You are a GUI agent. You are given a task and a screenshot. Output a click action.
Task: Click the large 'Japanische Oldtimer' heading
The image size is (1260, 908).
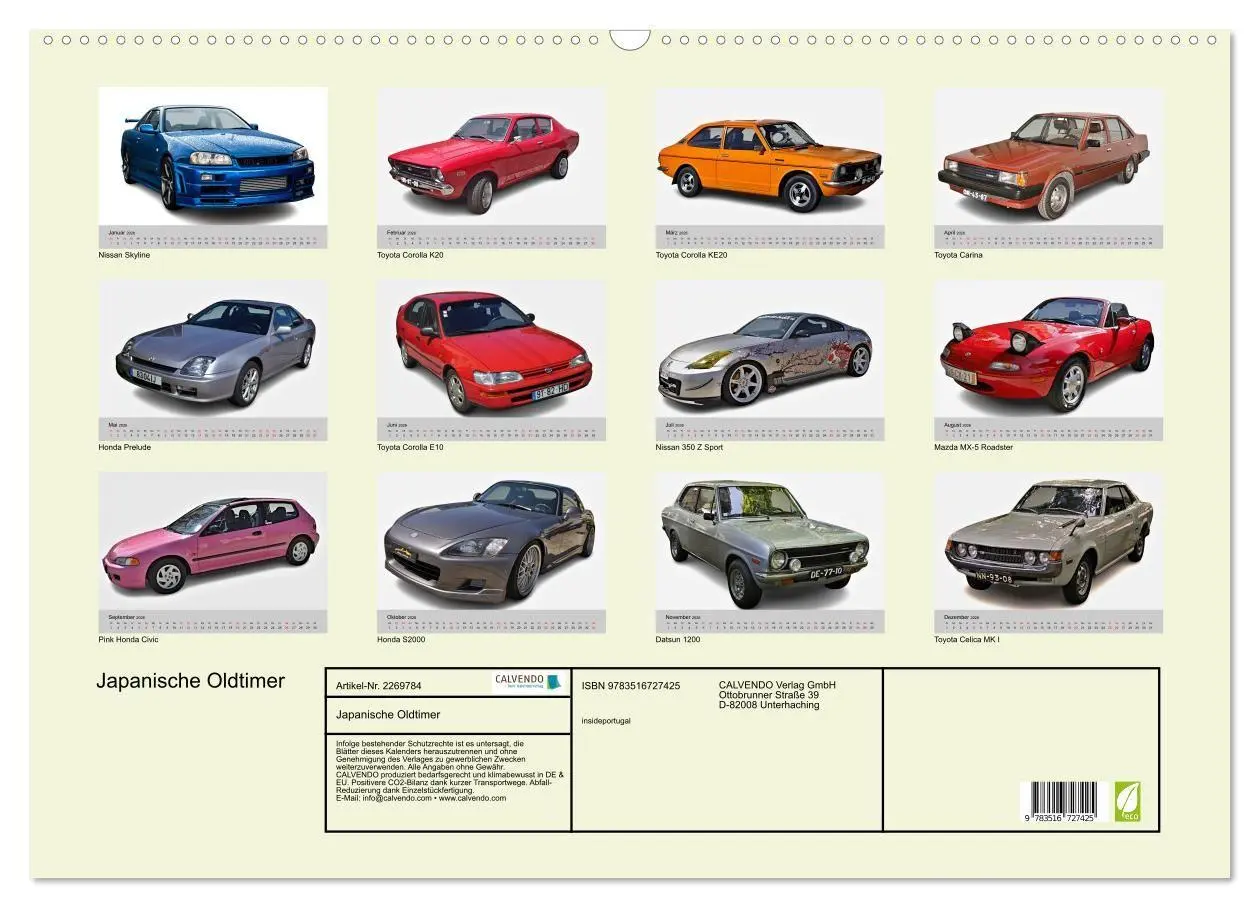pyautogui.click(x=191, y=681)
